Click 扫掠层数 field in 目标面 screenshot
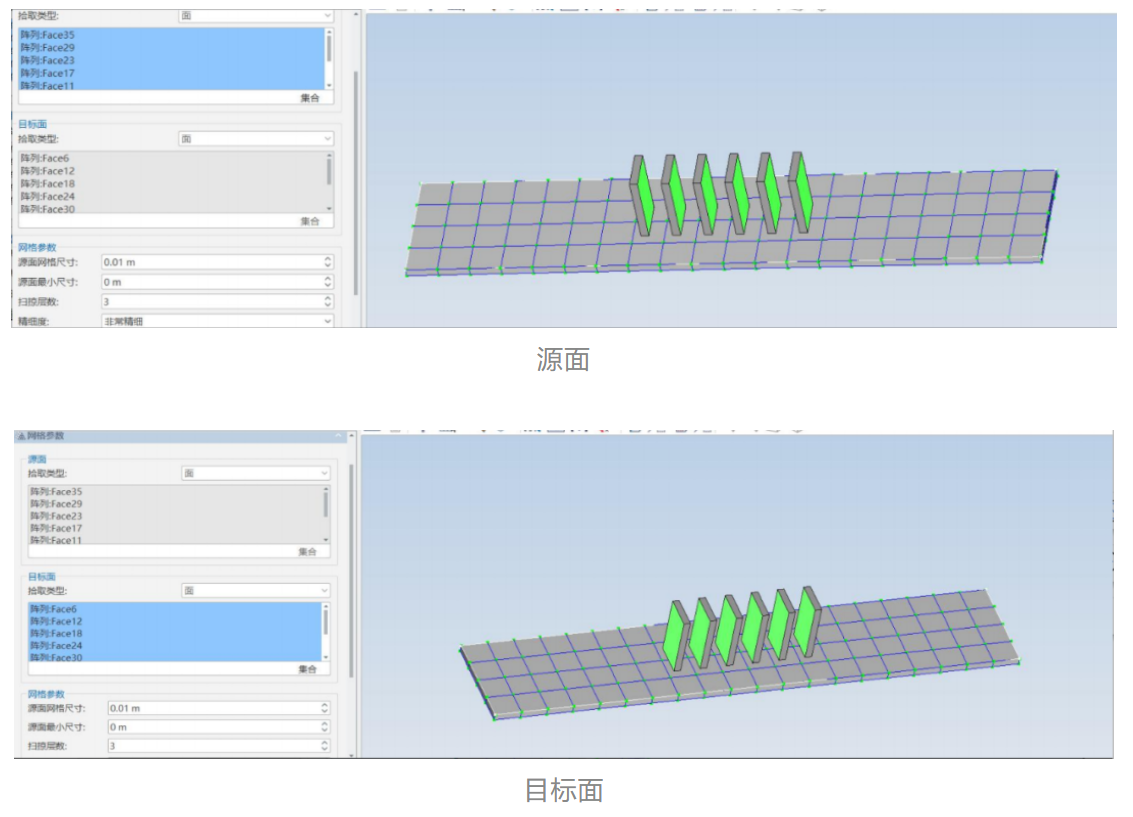 pyautogui.click(x=210, y=746)
